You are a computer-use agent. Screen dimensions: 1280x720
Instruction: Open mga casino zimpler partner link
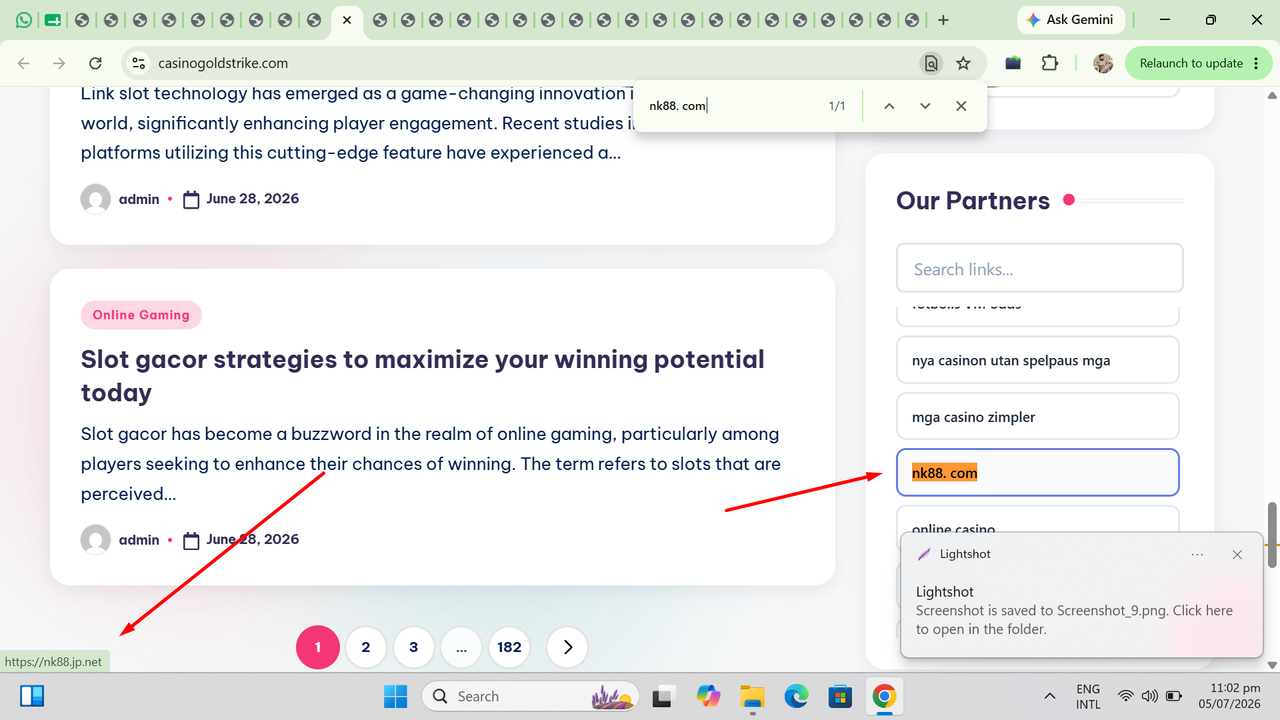(1038, 416)
